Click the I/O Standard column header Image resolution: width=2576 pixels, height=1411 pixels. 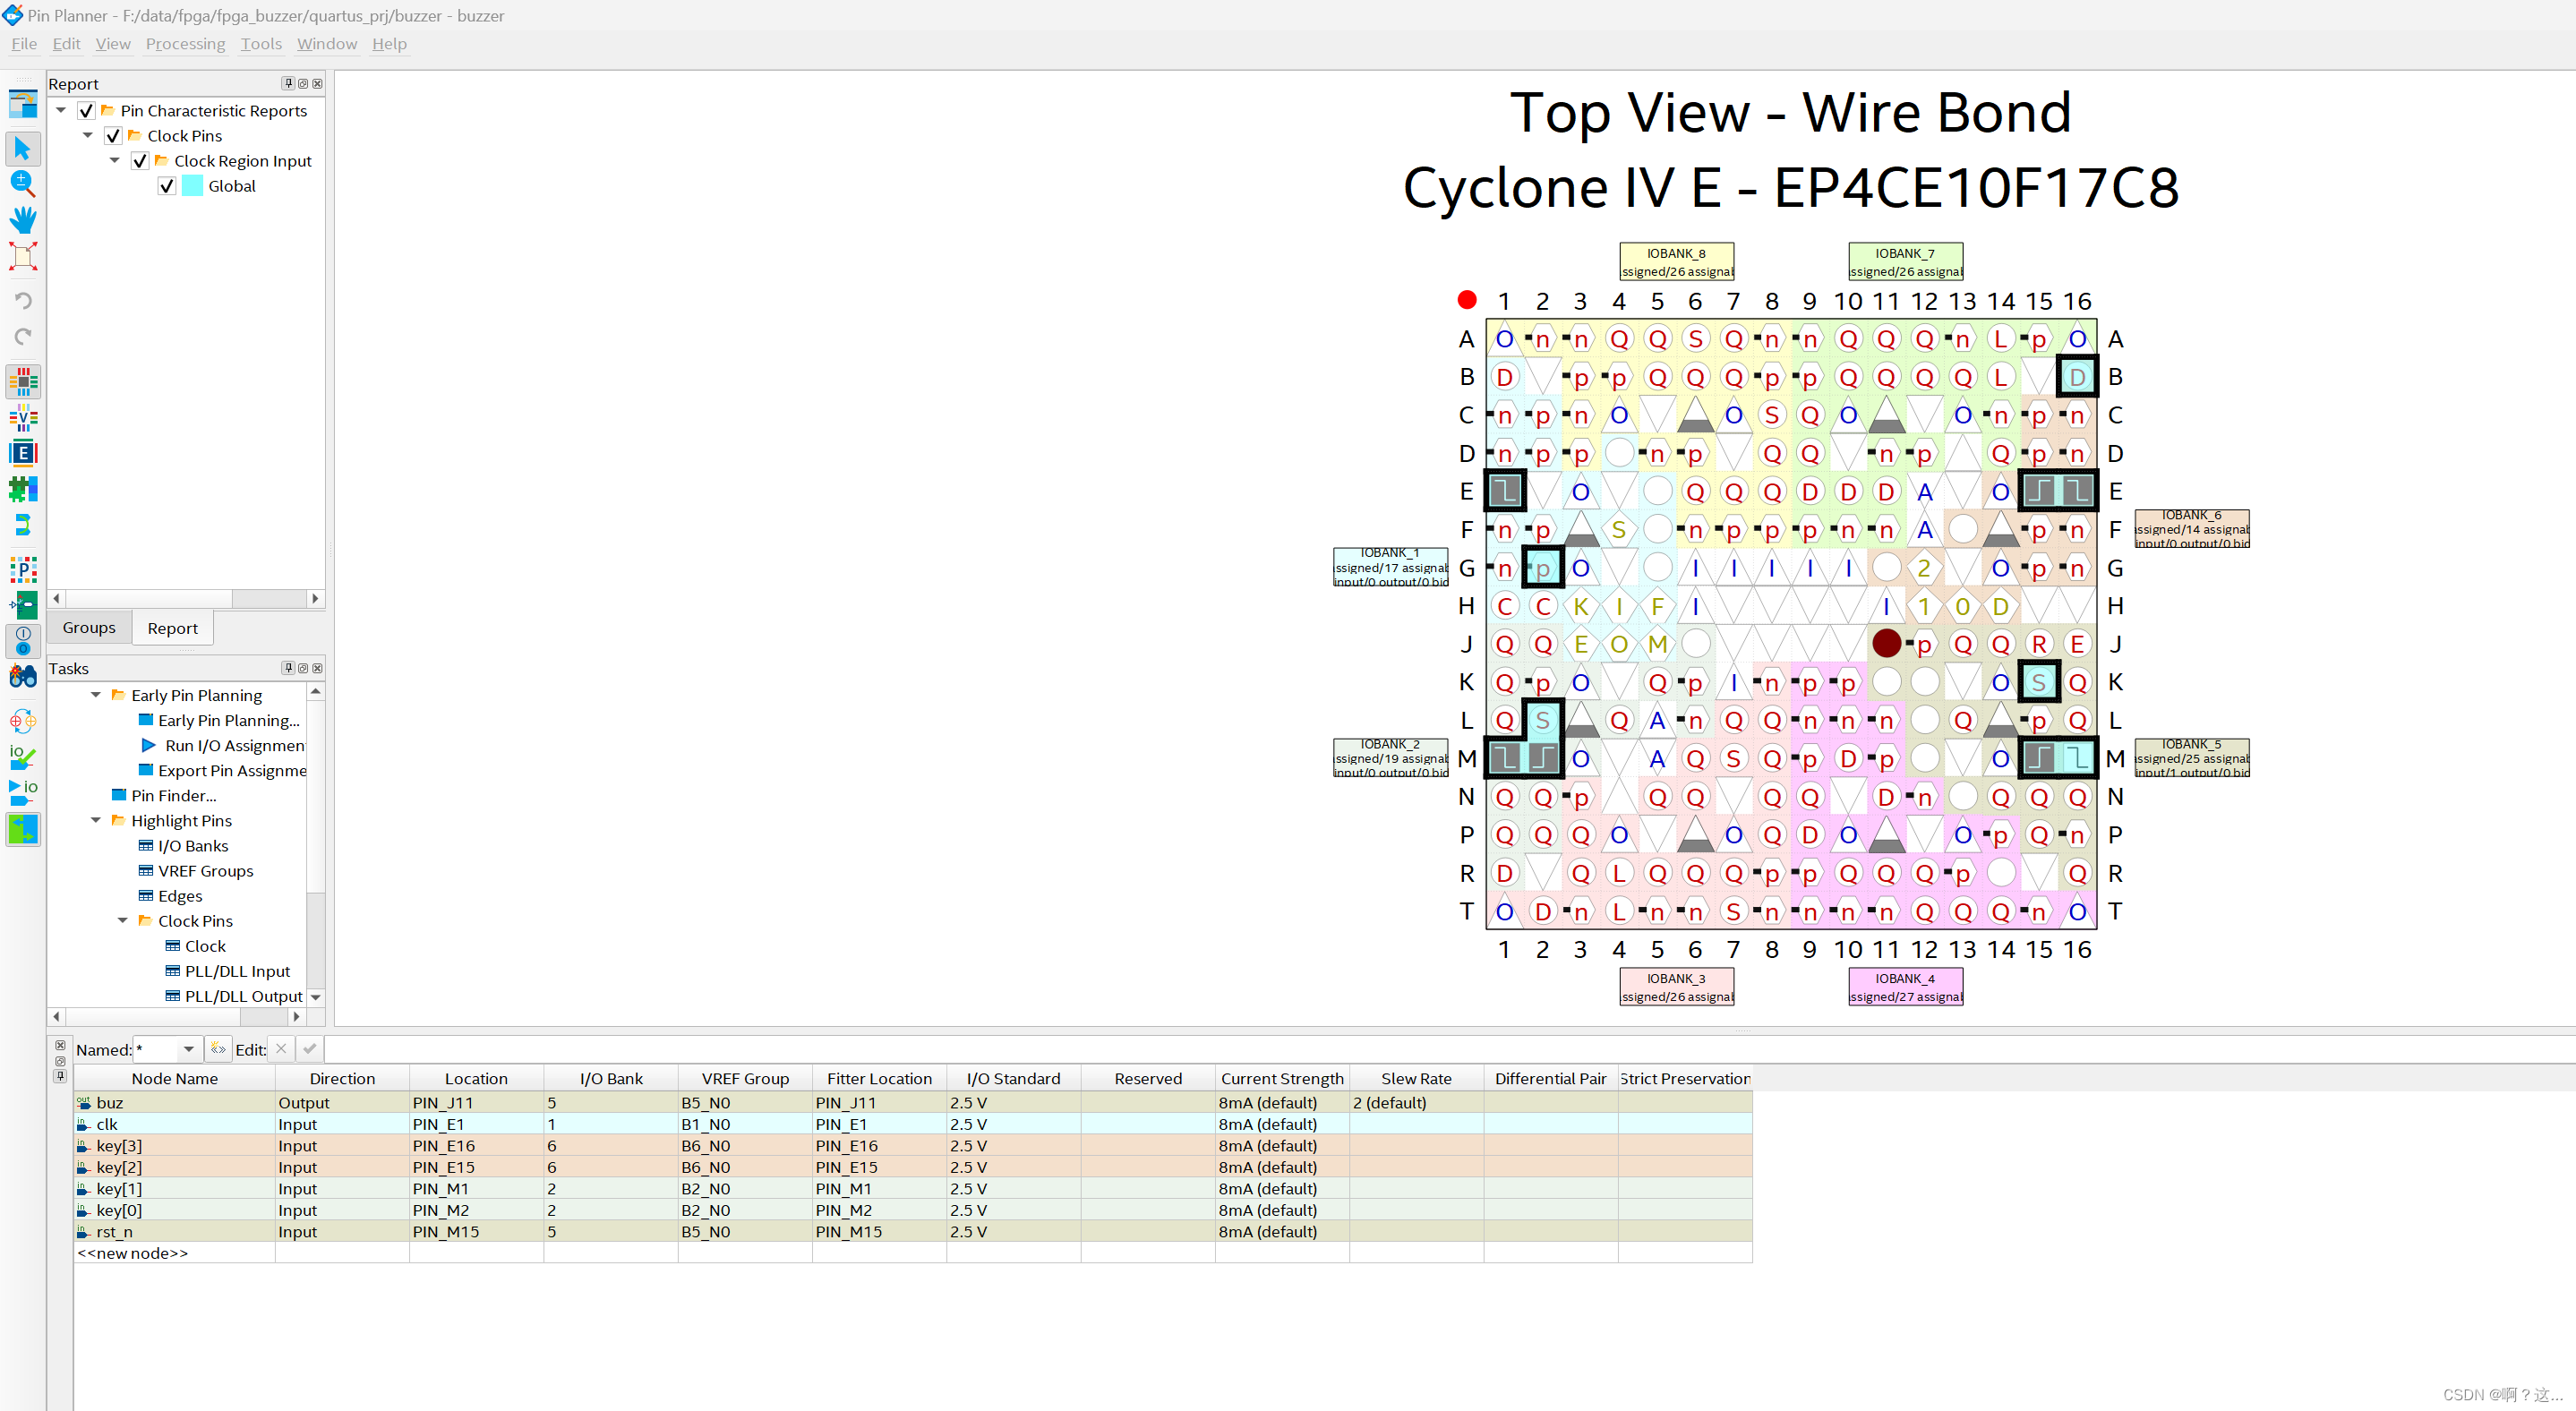click(1013, 1078)
